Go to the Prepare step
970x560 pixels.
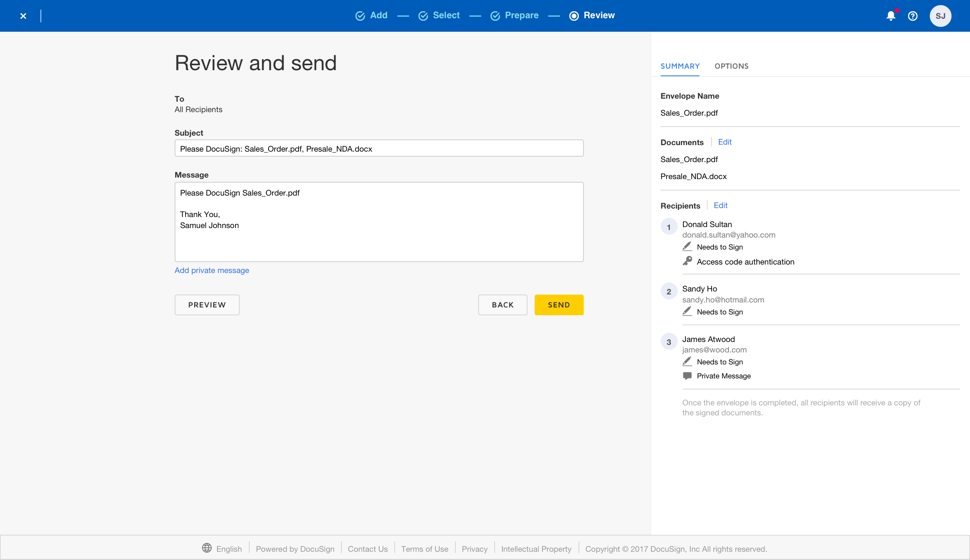[x=521, y=15]
